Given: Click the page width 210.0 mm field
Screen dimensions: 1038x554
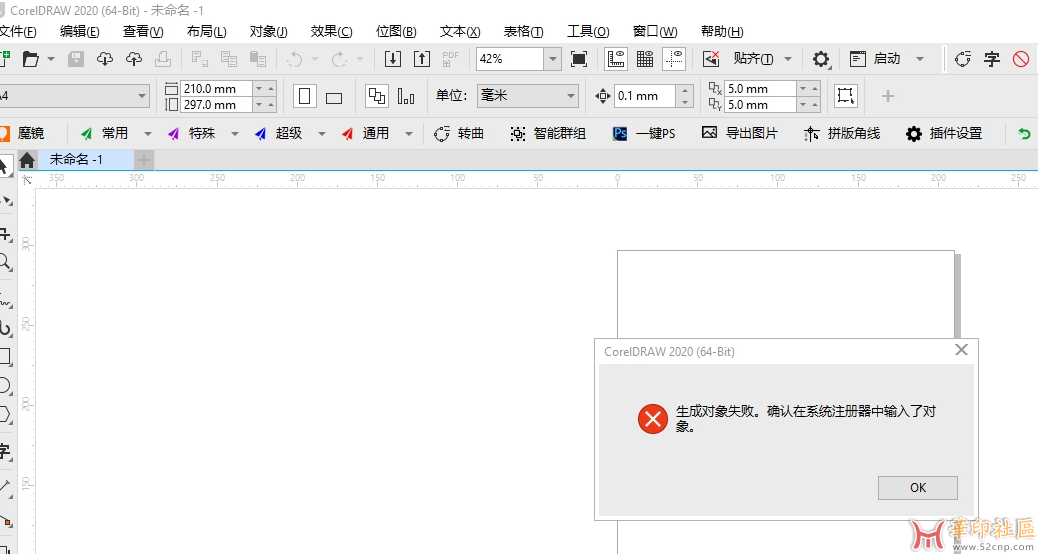Looking at the screenshot, I should [215, 89].
